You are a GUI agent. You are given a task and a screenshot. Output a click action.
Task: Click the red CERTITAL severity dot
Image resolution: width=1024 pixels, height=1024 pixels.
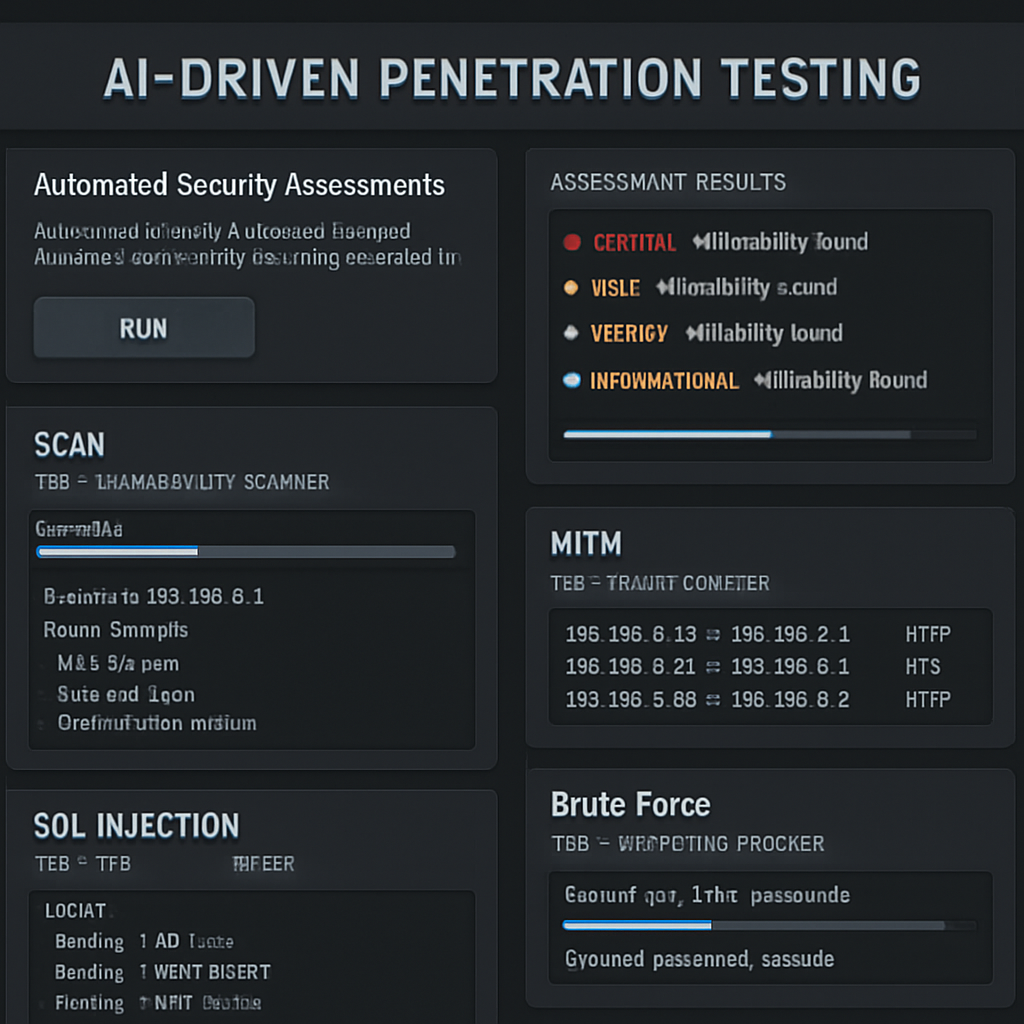pos(572,242)
